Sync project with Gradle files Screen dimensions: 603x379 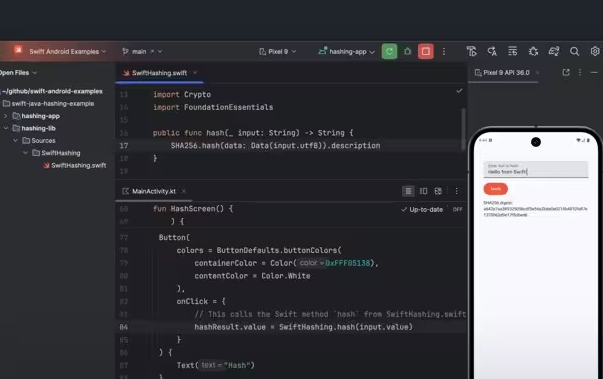point(554,51)
